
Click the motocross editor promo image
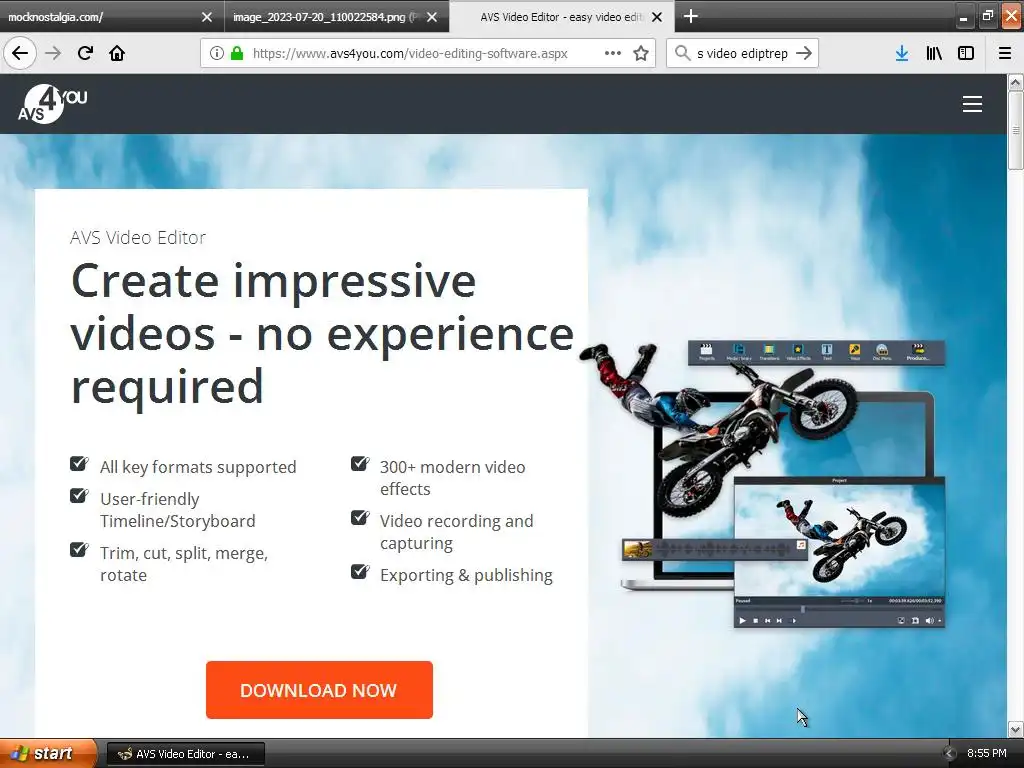(764, 483)
